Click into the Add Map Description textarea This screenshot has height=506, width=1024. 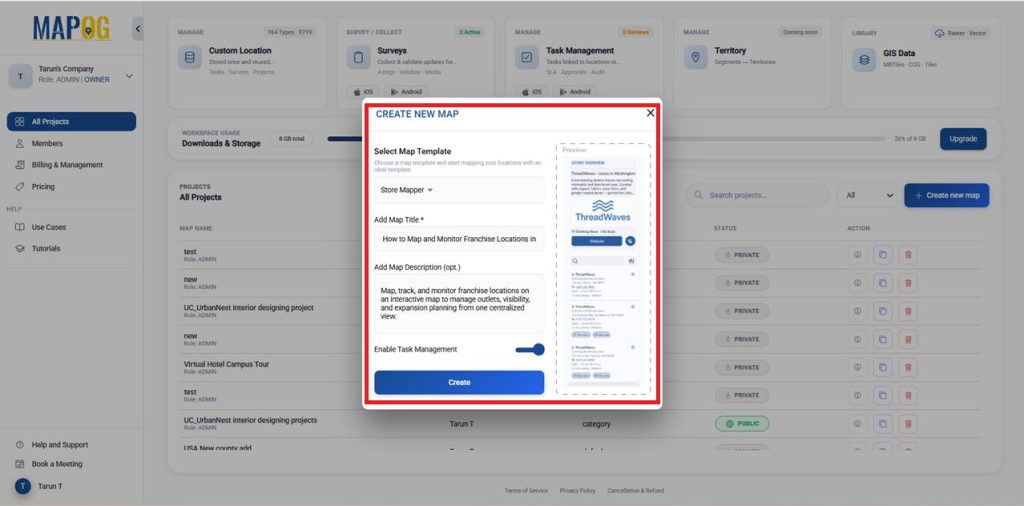point(458,304)
